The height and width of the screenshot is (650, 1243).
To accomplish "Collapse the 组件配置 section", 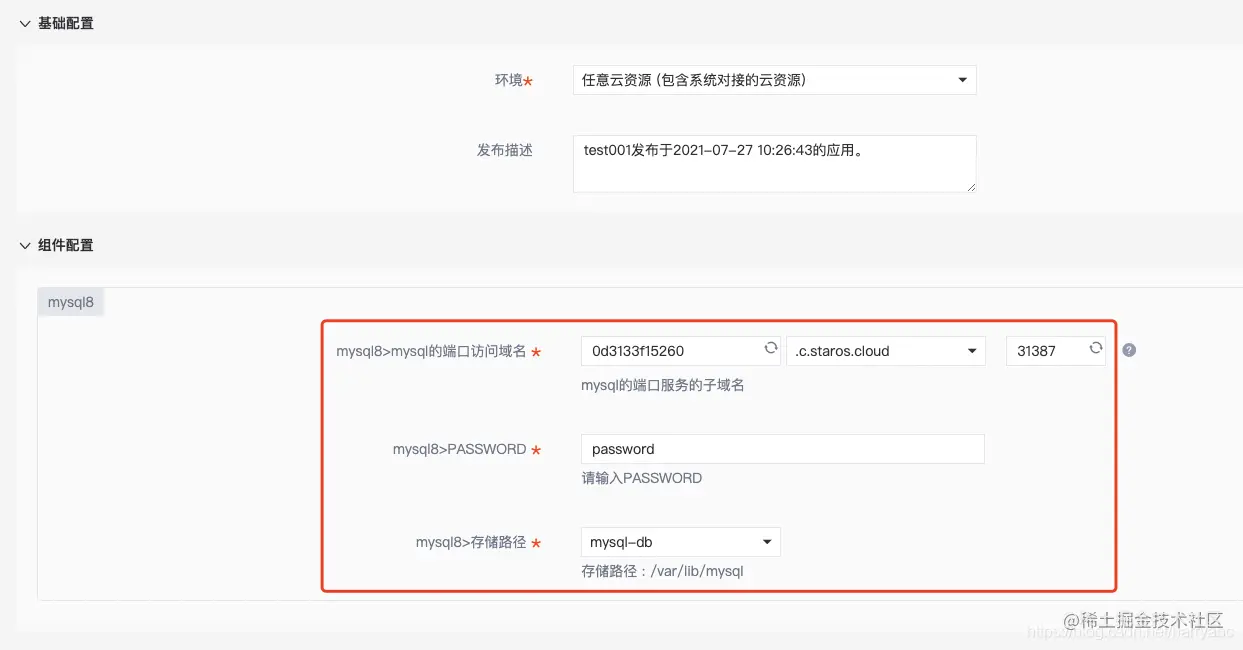I will (24, 245).
